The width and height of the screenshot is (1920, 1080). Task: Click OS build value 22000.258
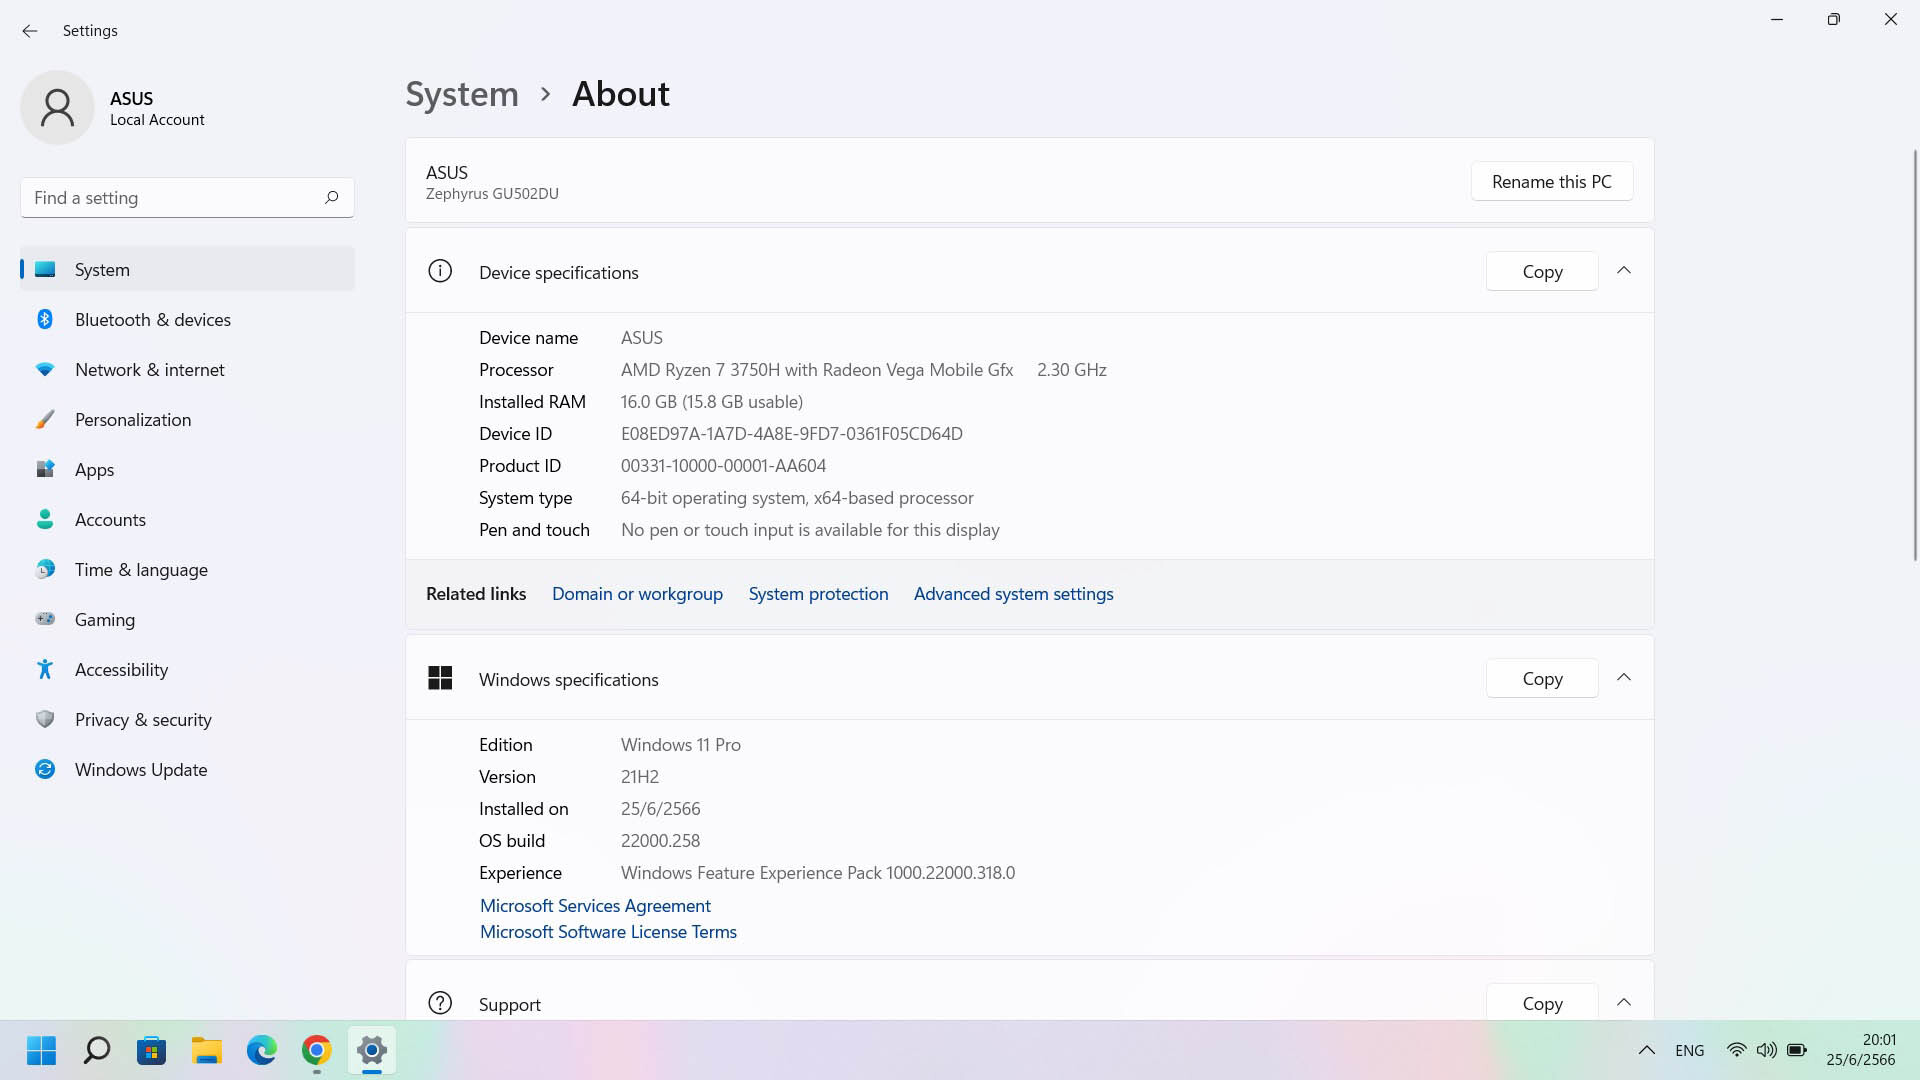(x=660, y=840)
